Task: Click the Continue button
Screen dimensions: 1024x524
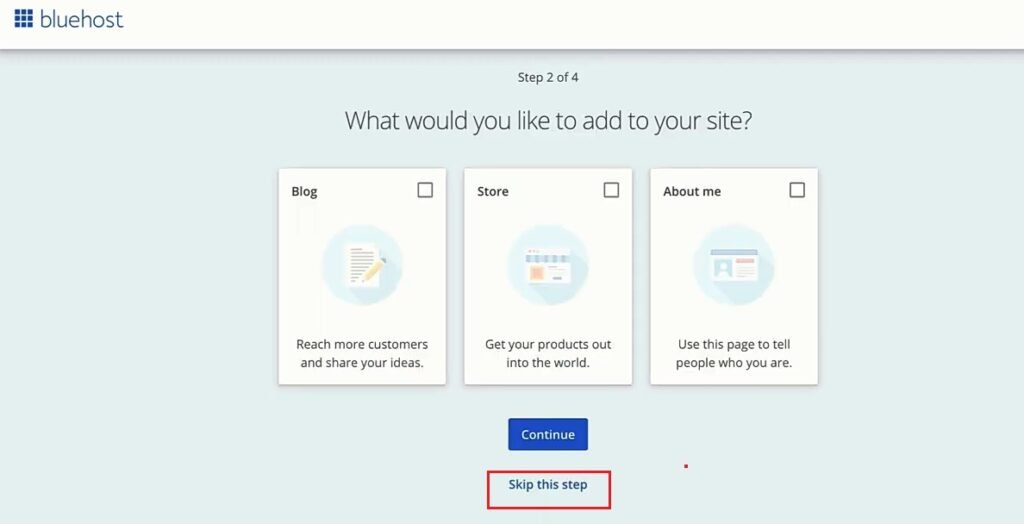Action: (x=548, y=434)
